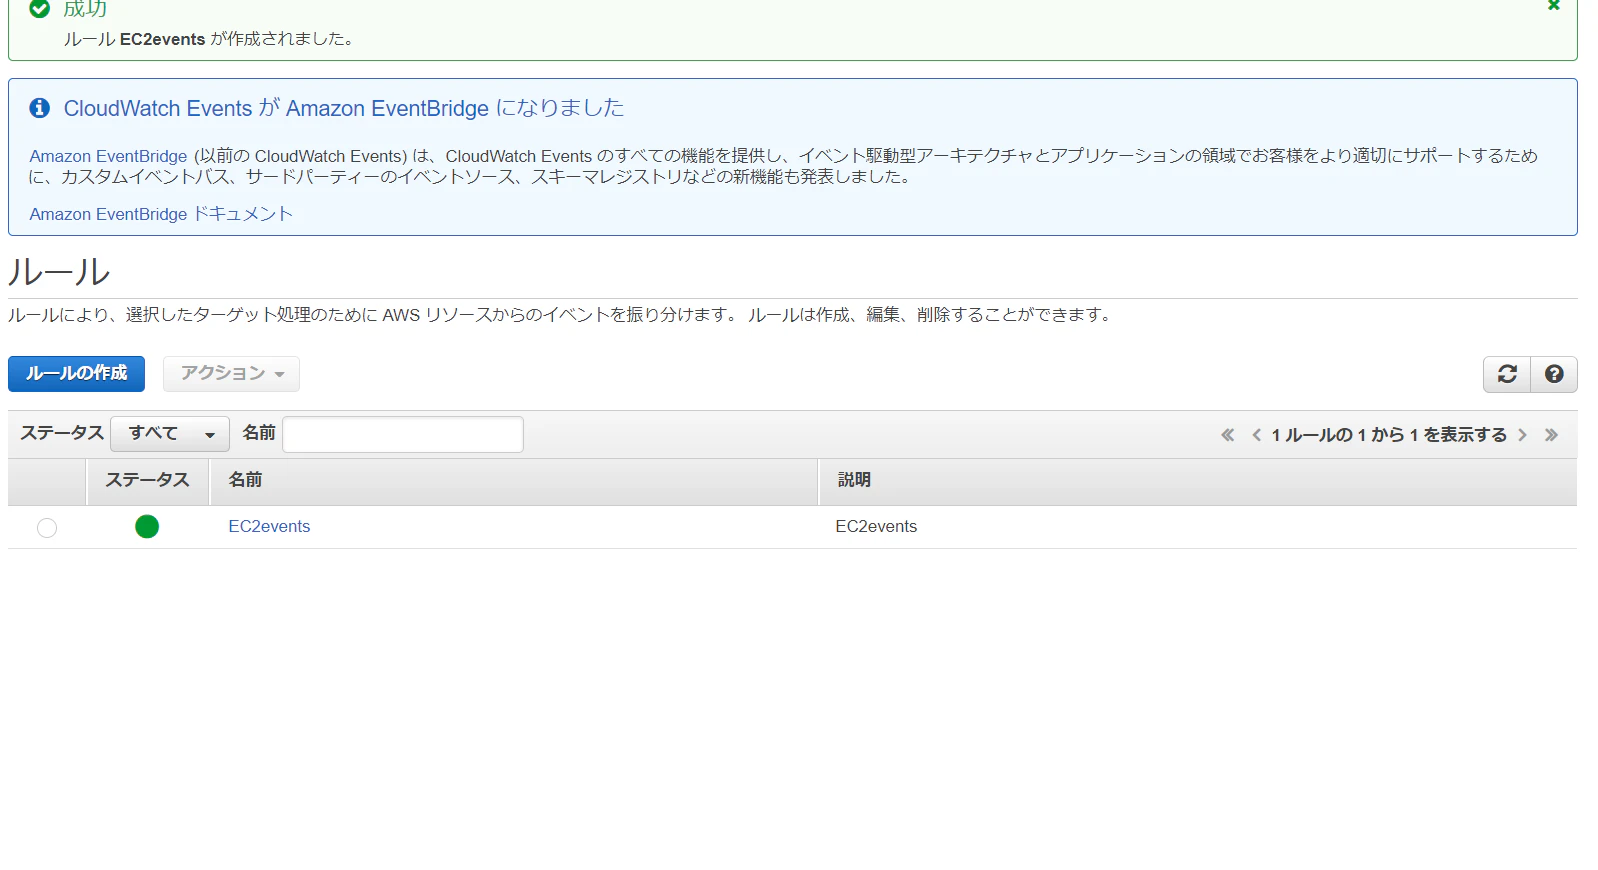Image resolution: width=1598 pixels, height=870 pixels.
Task: Open the EC2events rule link
Action: pyautogui.click(x=269, y=526)
